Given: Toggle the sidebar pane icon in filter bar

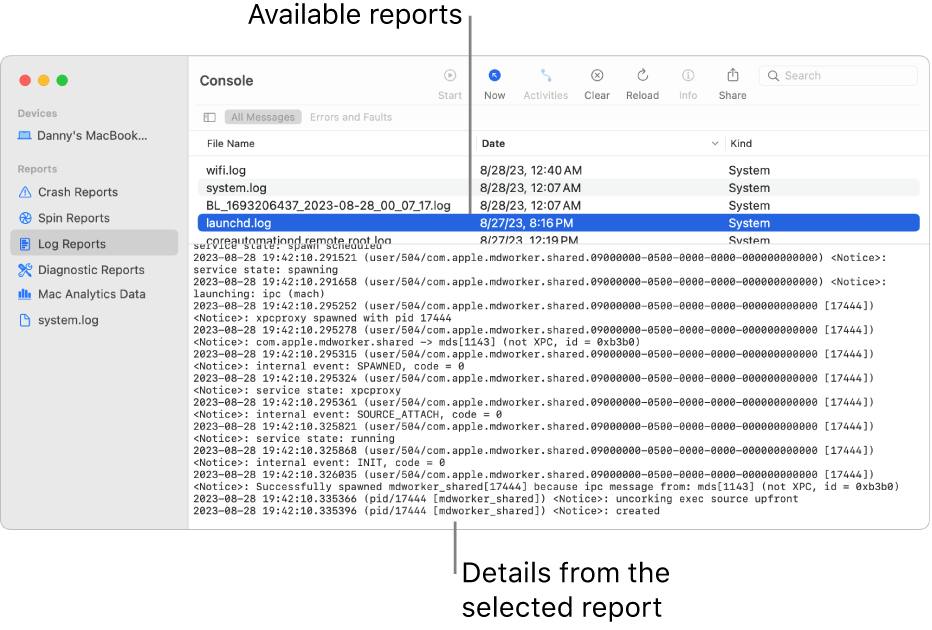Looking at the screenshot, I should (209, 118).
